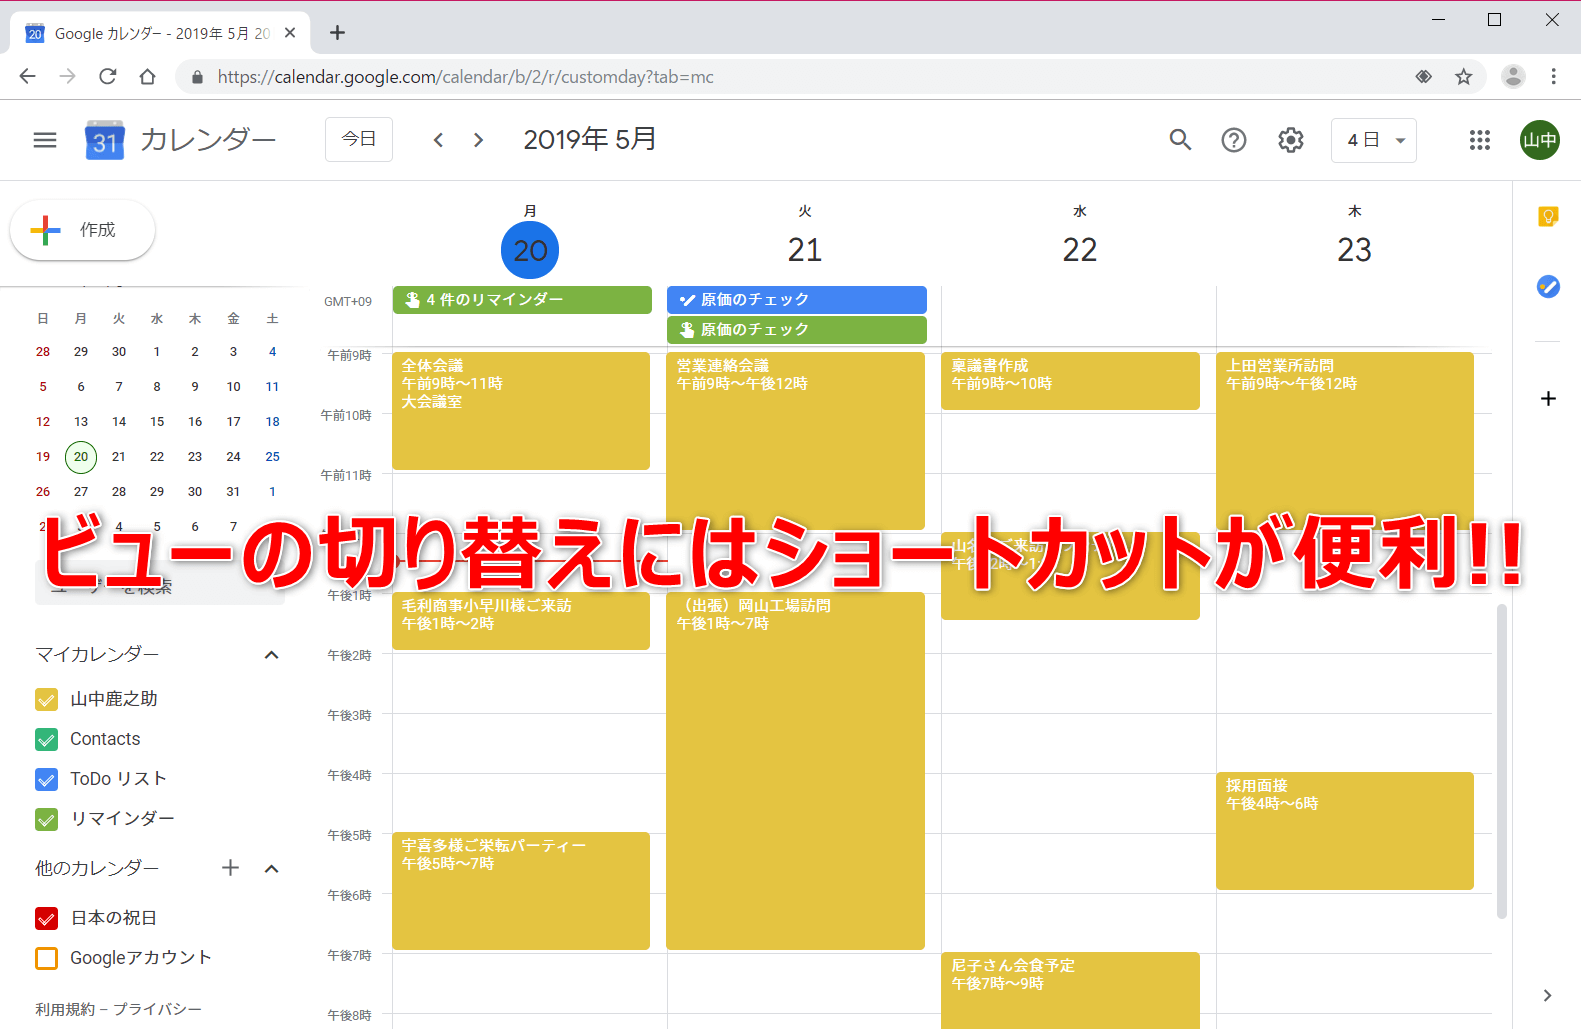Select day 21 in the header
This screenshot has width=1581, height=1029.
tap(805, 250)
